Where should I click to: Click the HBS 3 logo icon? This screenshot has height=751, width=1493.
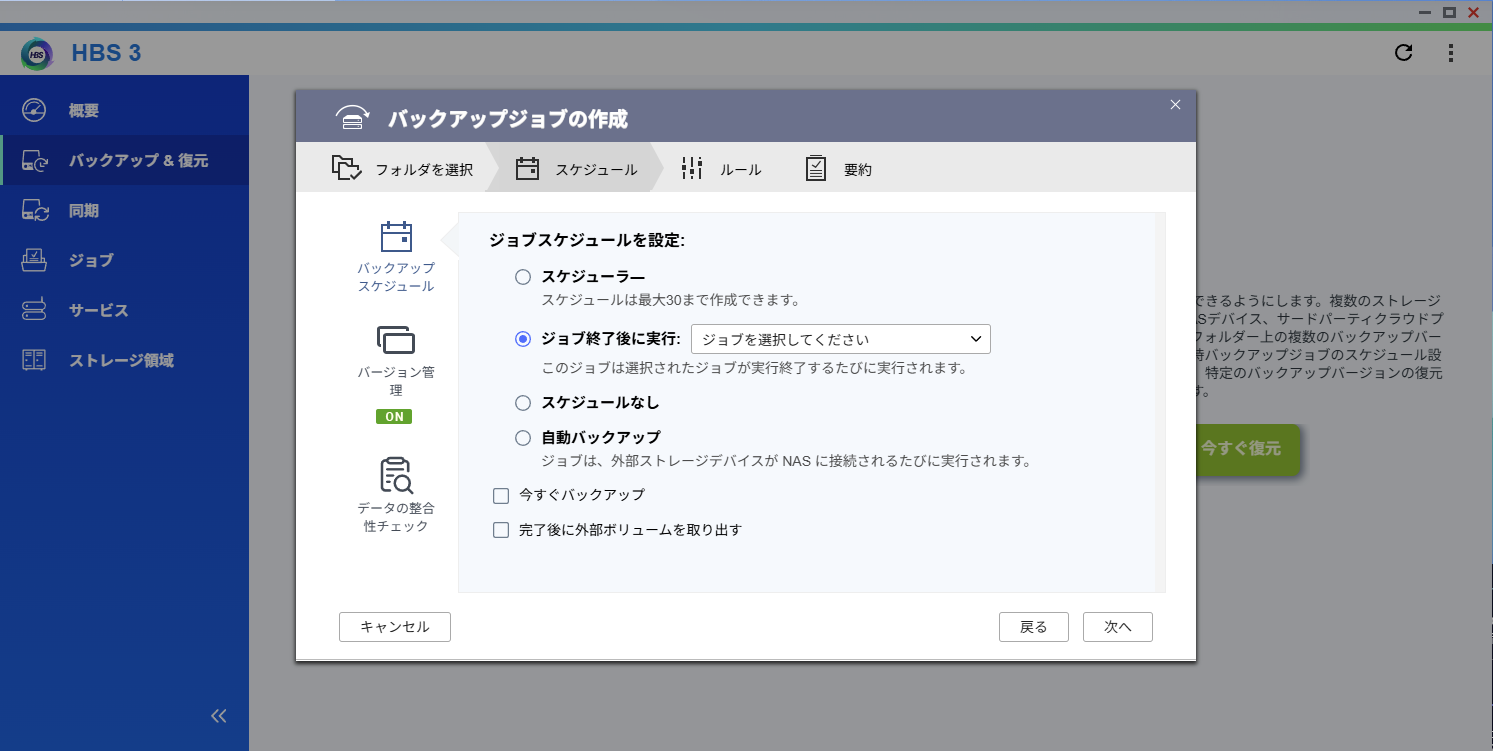(37, 53)
